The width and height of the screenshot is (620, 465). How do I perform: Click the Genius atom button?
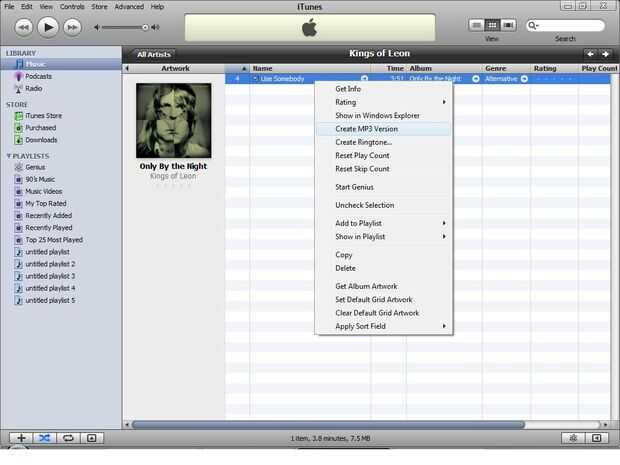[573, 438]
